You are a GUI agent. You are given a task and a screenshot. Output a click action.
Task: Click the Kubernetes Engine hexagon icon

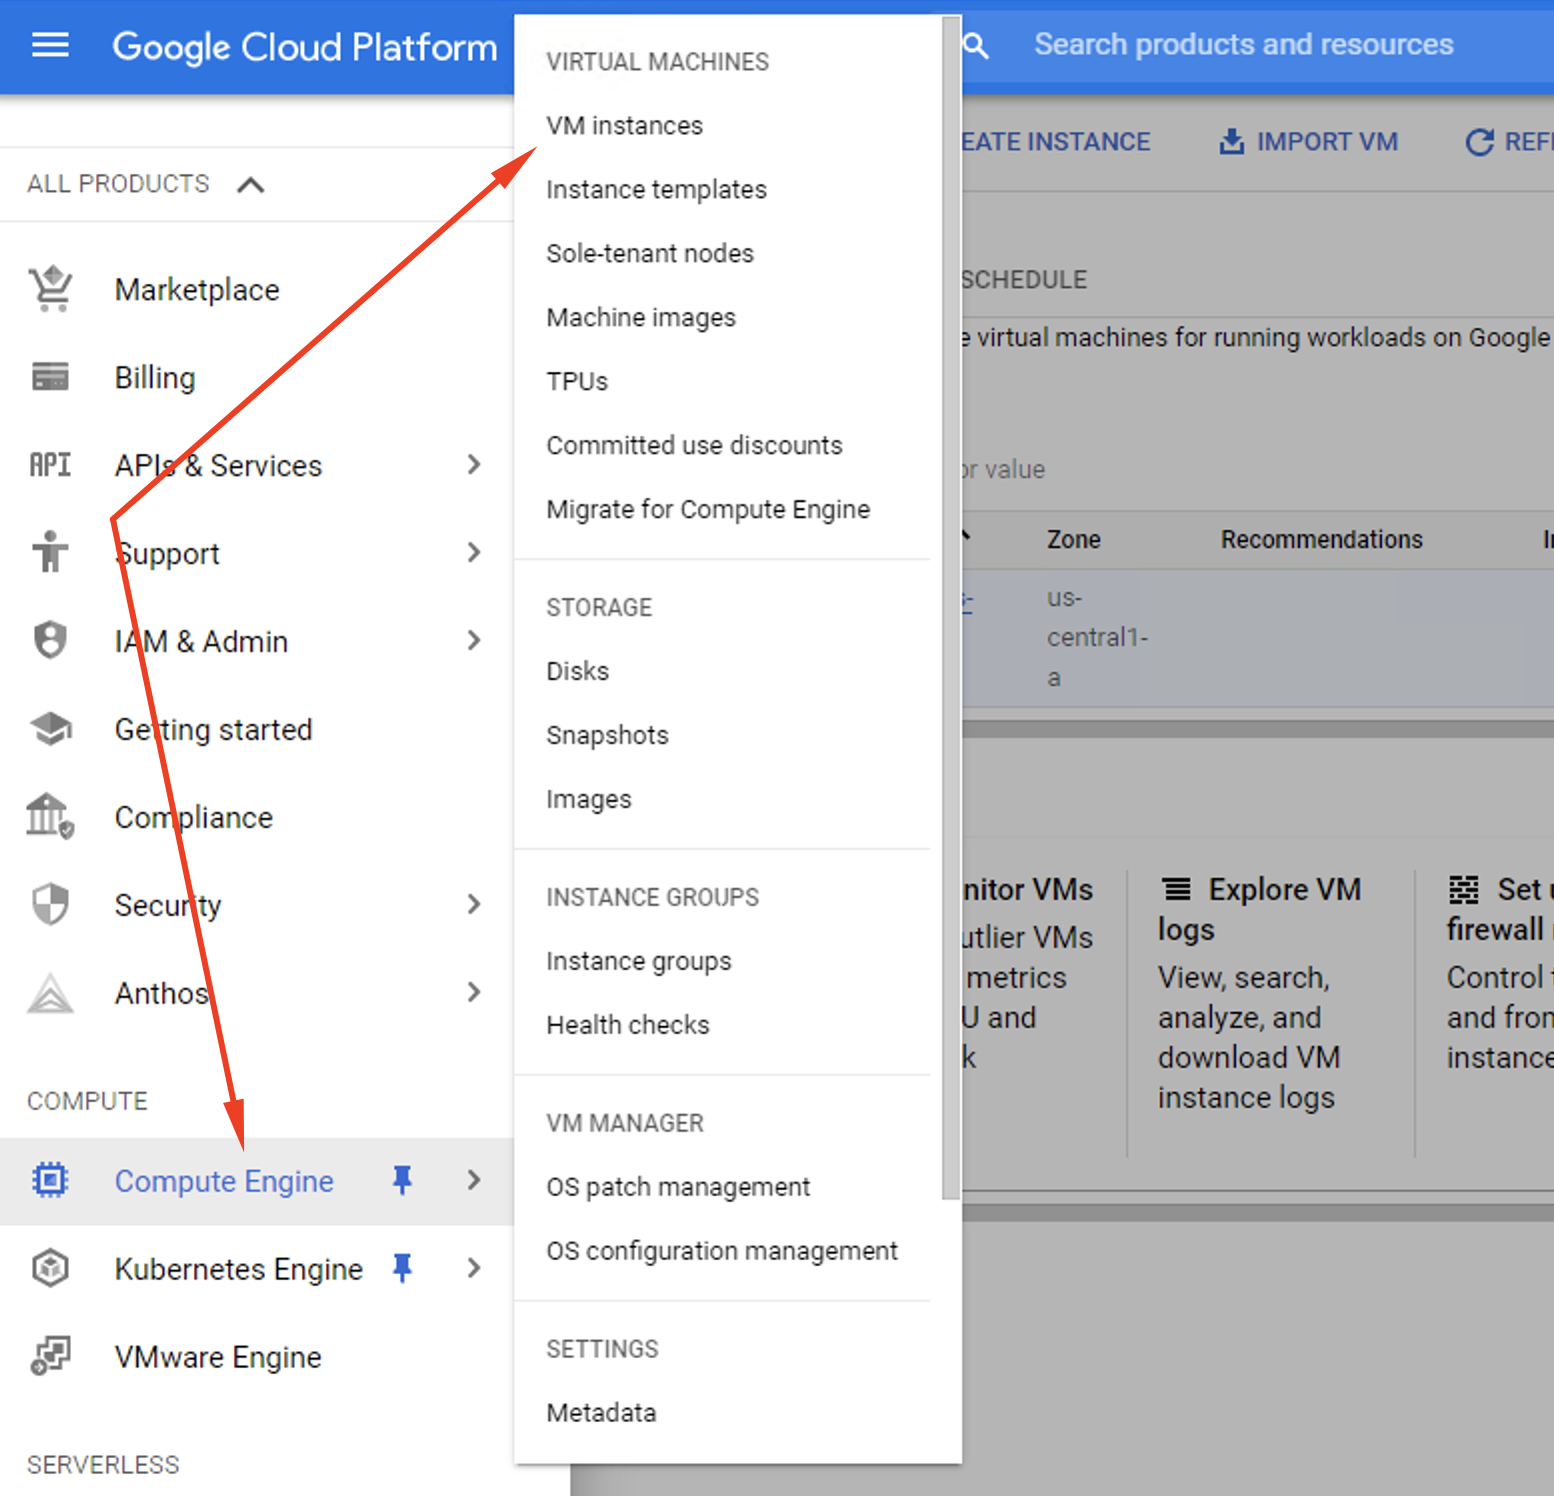pyautogui.click(x=50, y=1268)
